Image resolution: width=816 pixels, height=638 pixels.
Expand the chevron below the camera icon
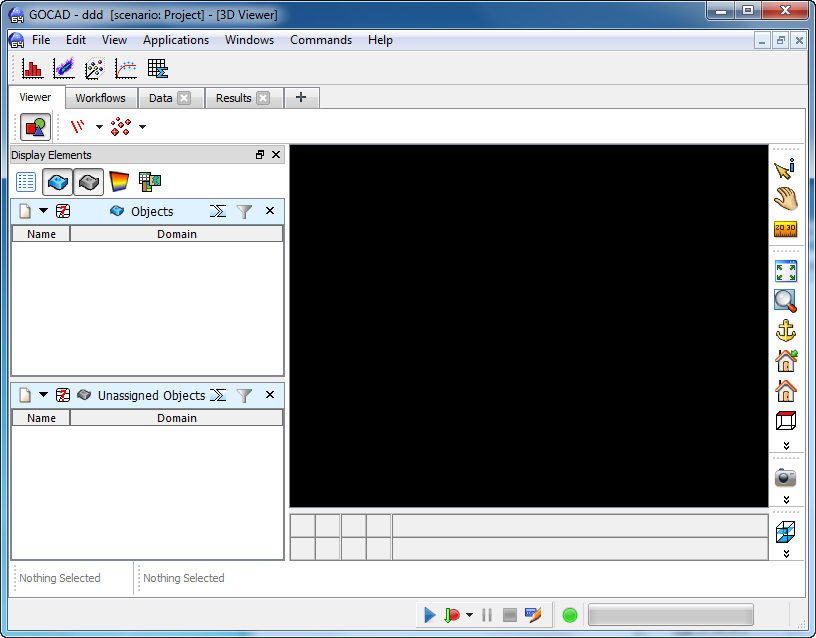(x=786, y=500)
